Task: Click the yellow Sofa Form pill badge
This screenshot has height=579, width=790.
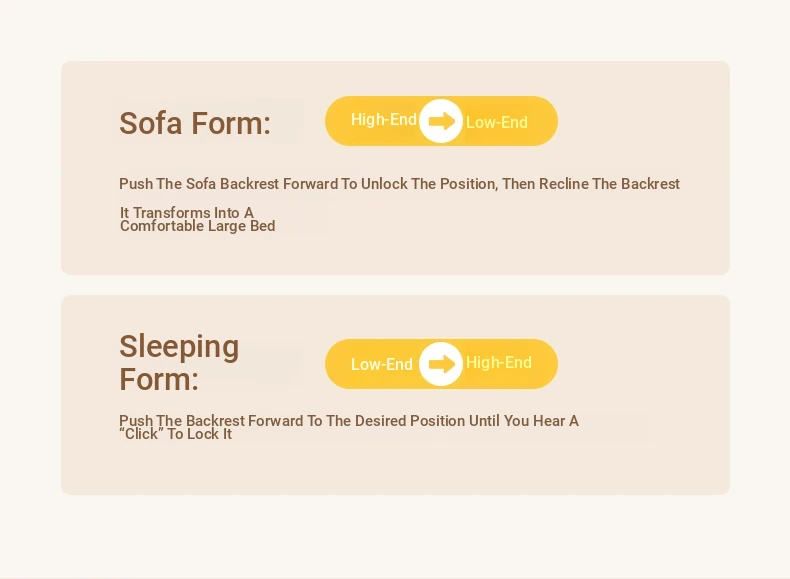Action: (441, 121)
